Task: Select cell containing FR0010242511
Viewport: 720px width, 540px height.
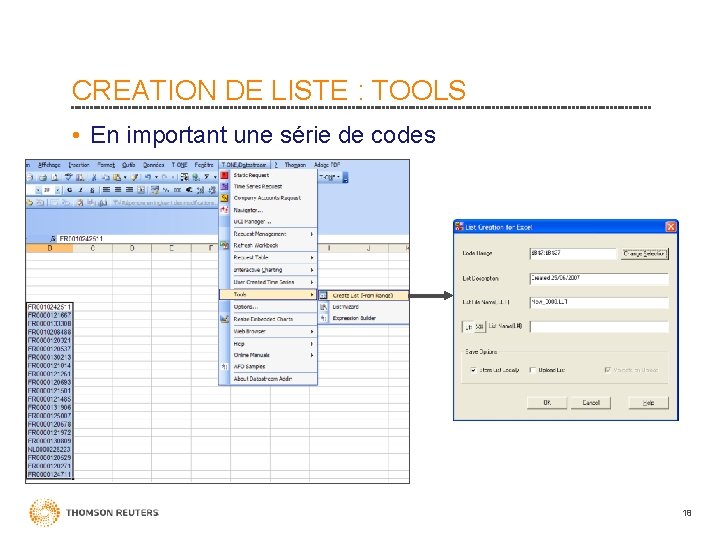Action: pyautogui.click(x=50, y=307)
